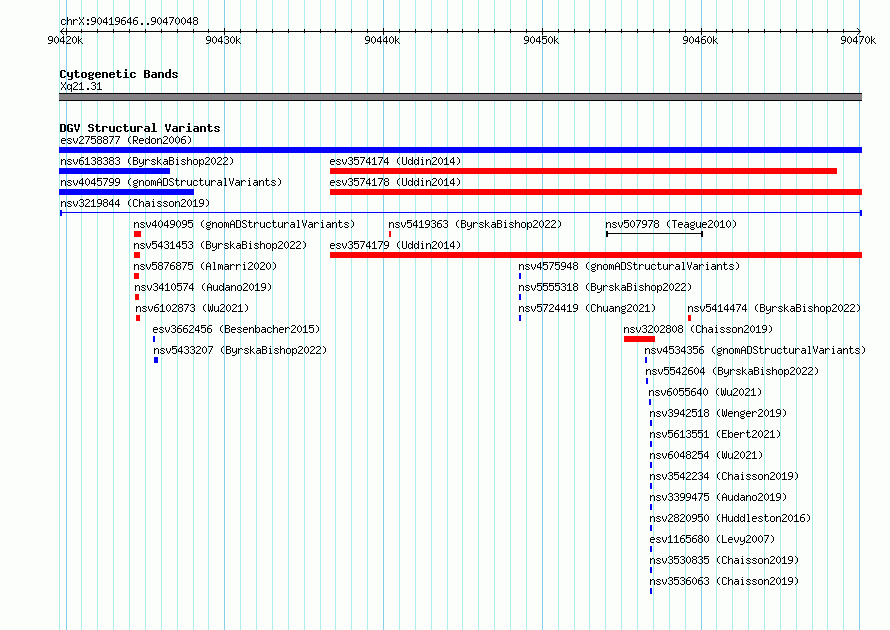Click red bar of esv3574179
Viewport: 890px width, 630px height.
pos(596,255)
